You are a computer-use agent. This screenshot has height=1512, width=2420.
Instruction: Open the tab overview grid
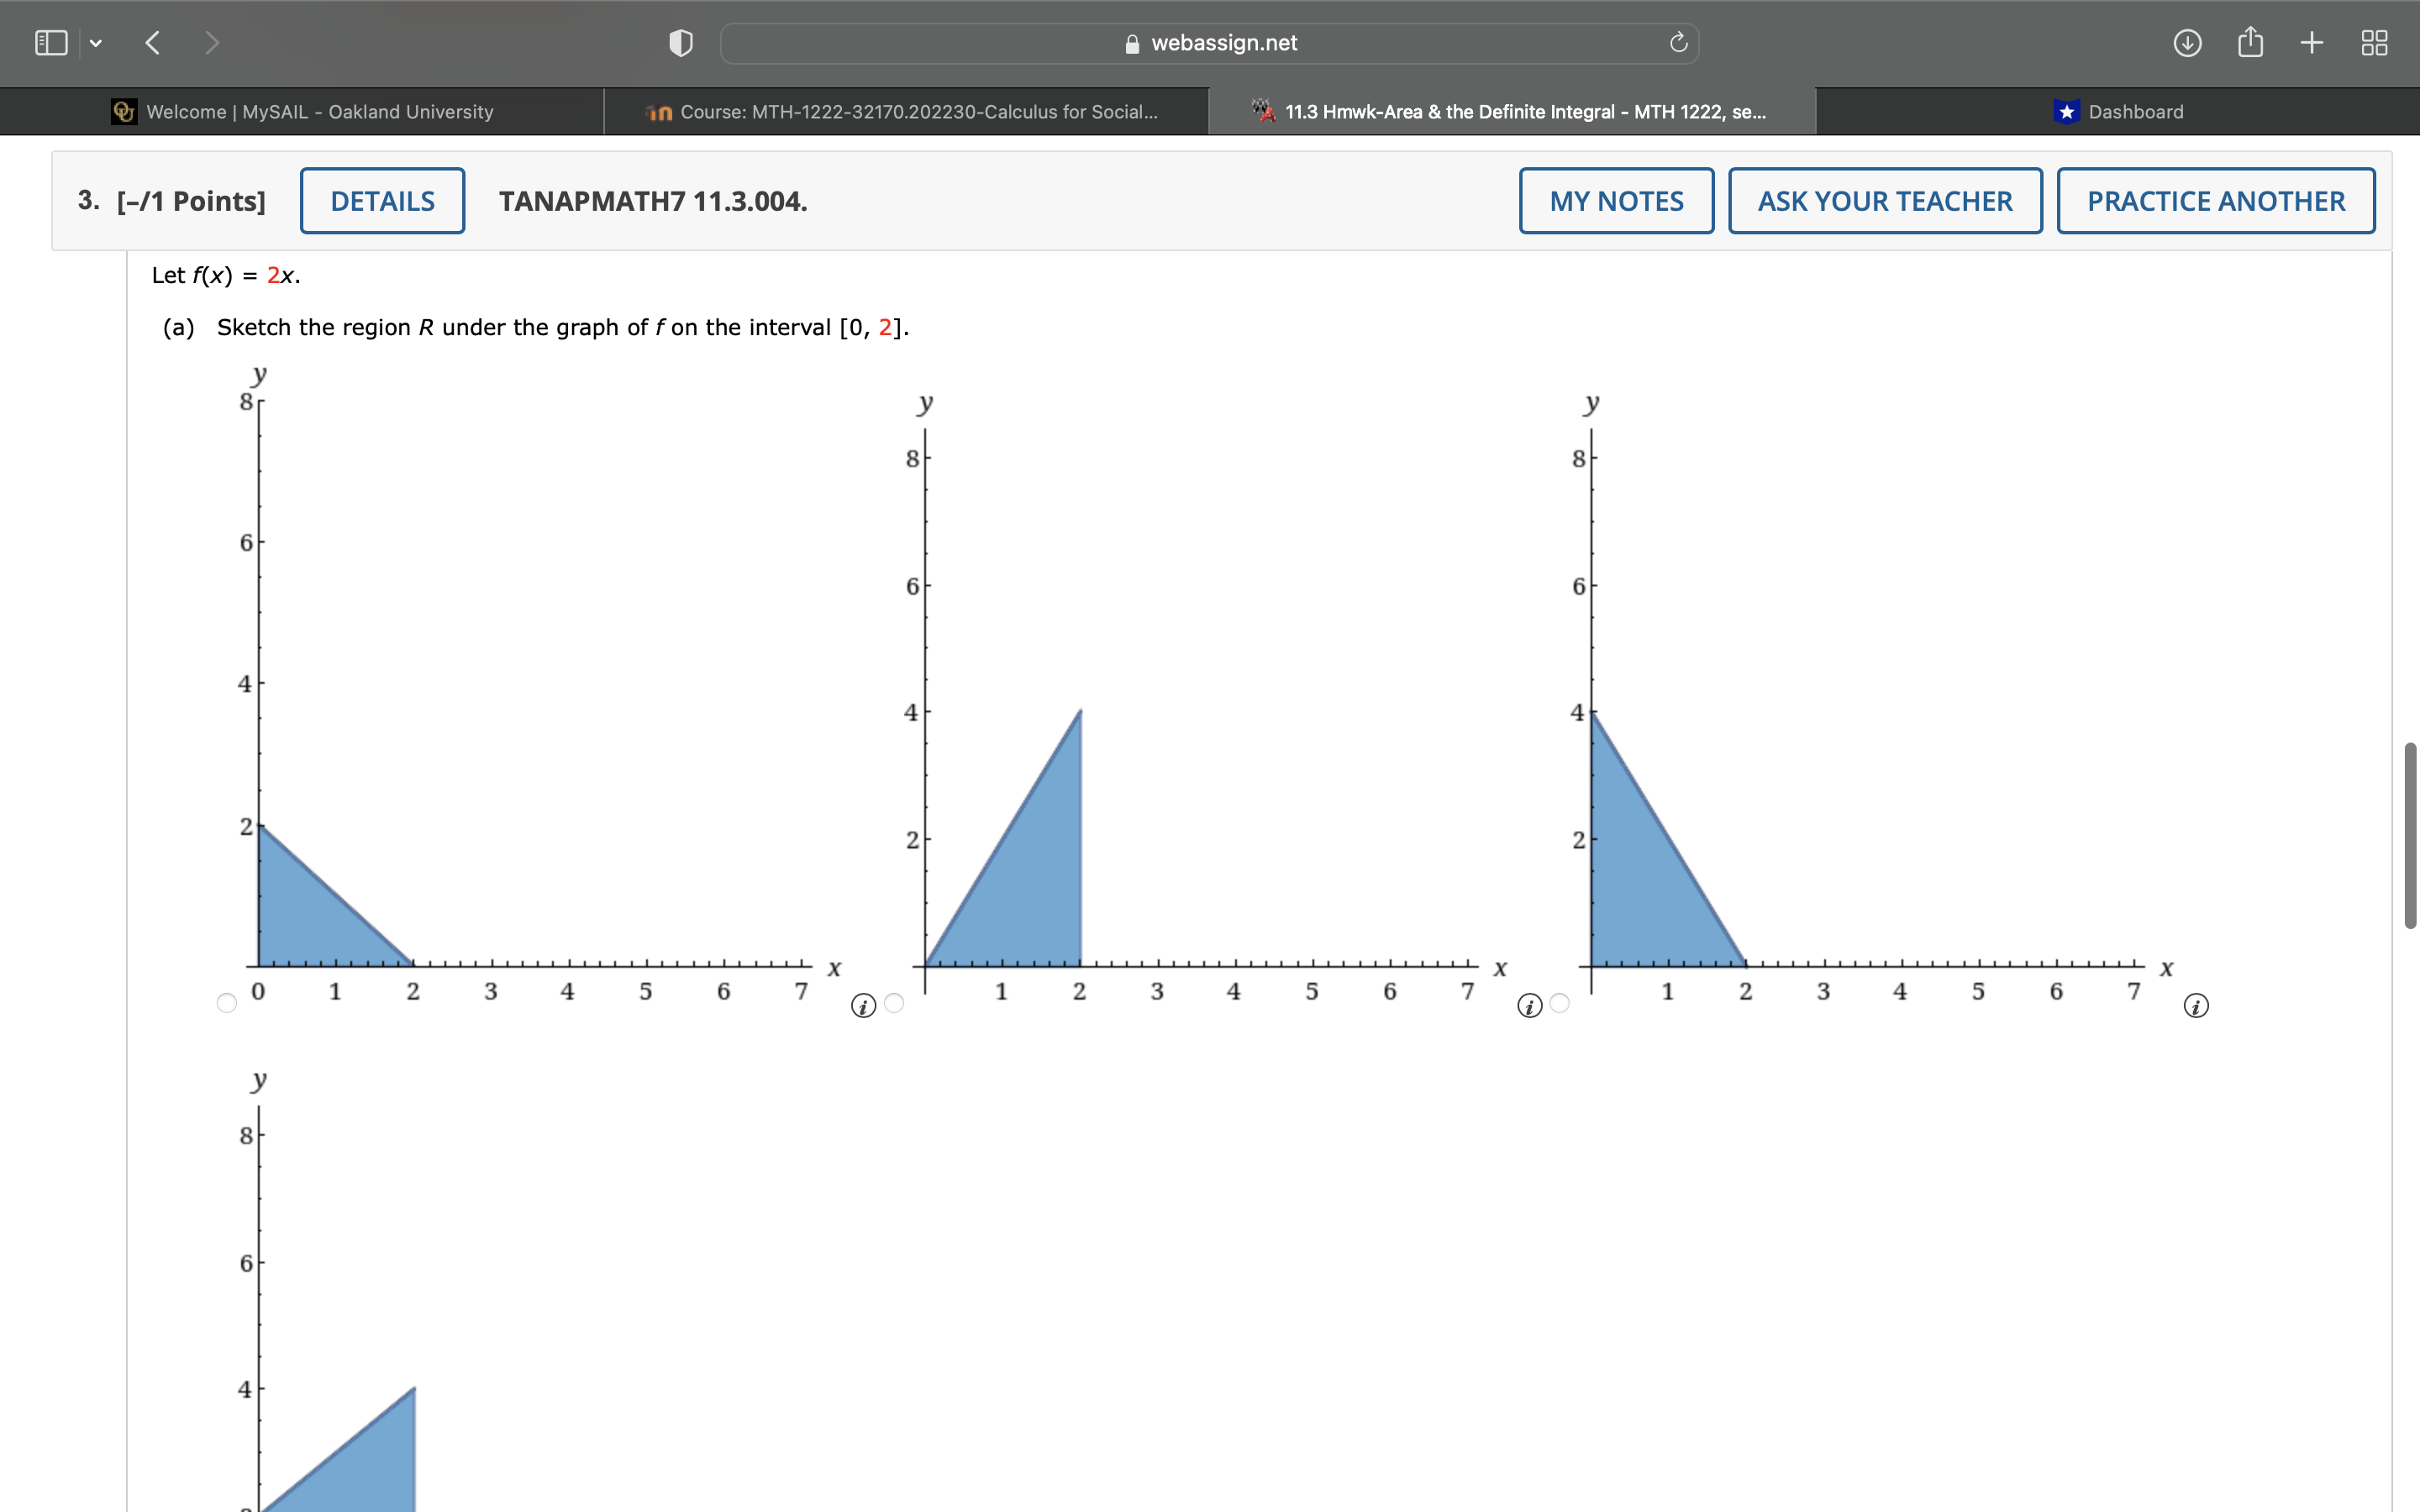pos(2374,42)
